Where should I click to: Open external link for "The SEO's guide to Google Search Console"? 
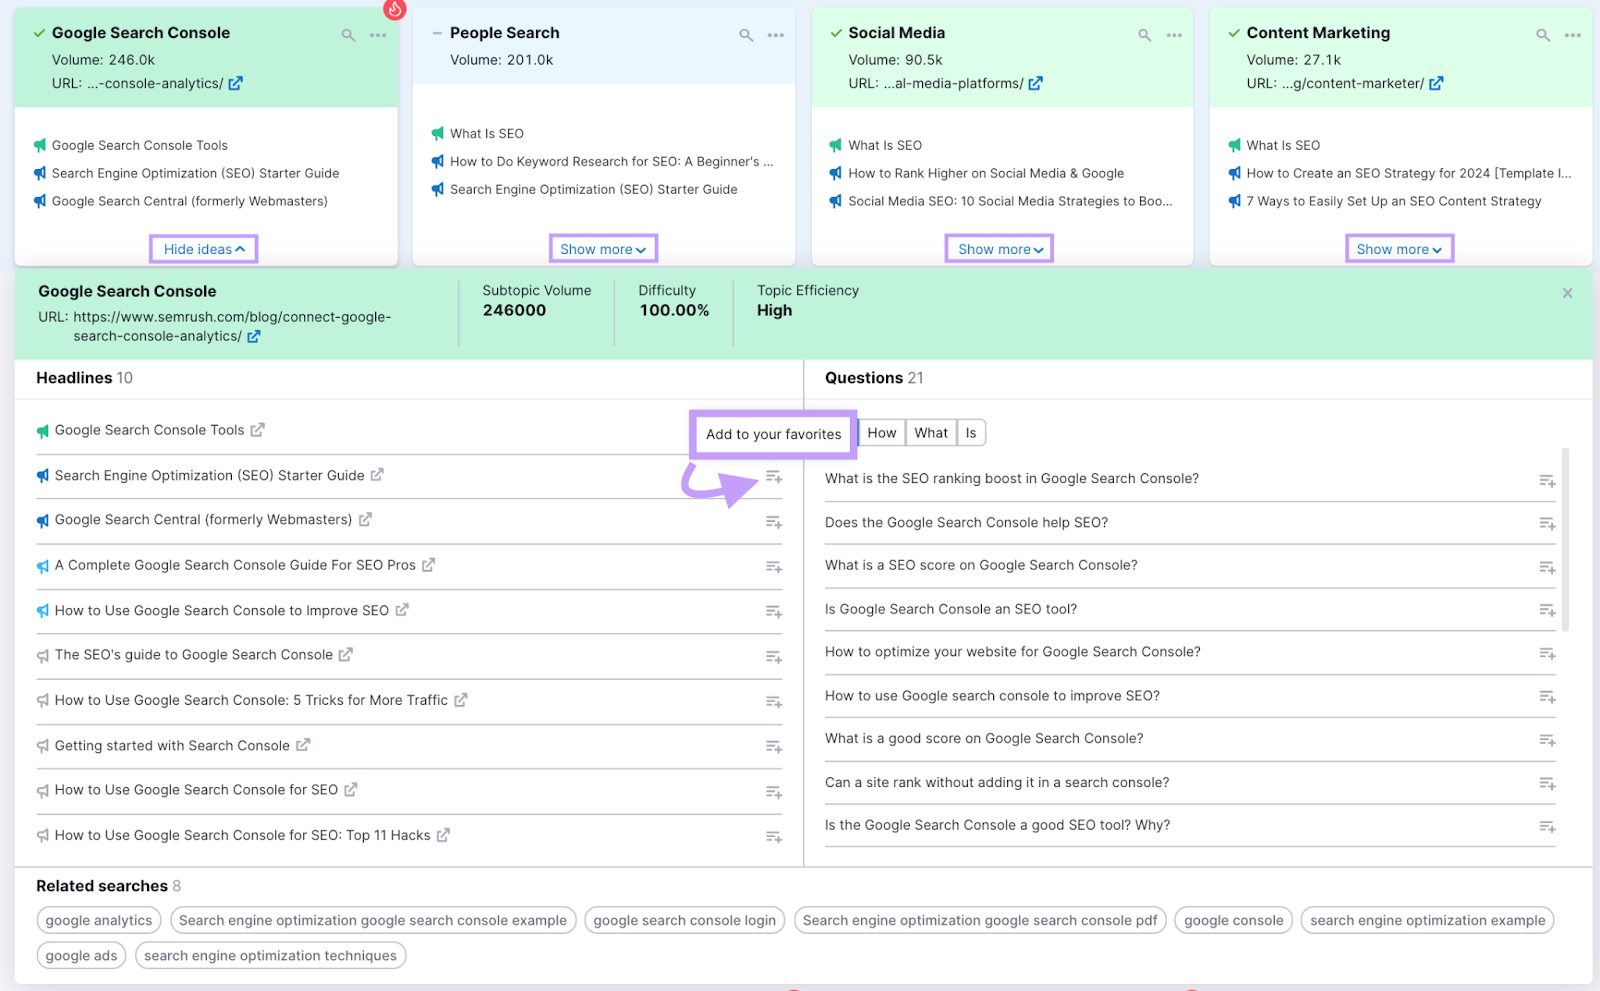click(346, 654)
